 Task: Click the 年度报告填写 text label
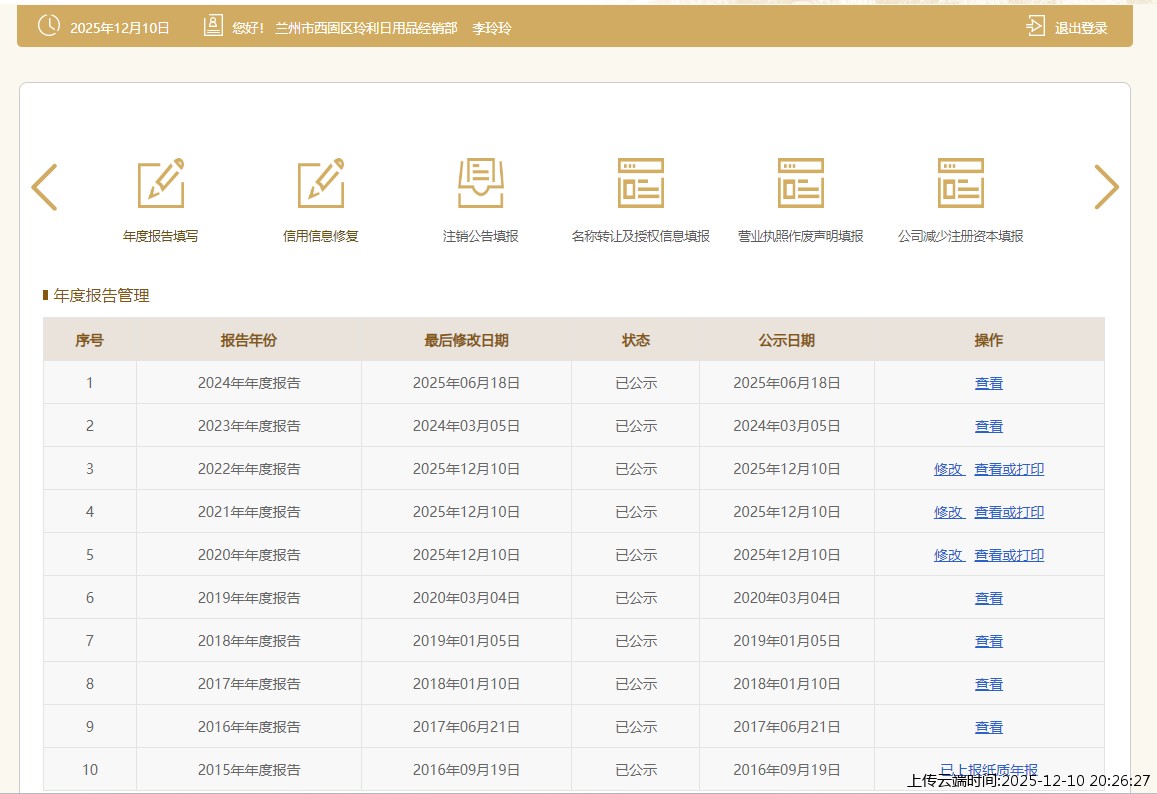pos(160,237)
